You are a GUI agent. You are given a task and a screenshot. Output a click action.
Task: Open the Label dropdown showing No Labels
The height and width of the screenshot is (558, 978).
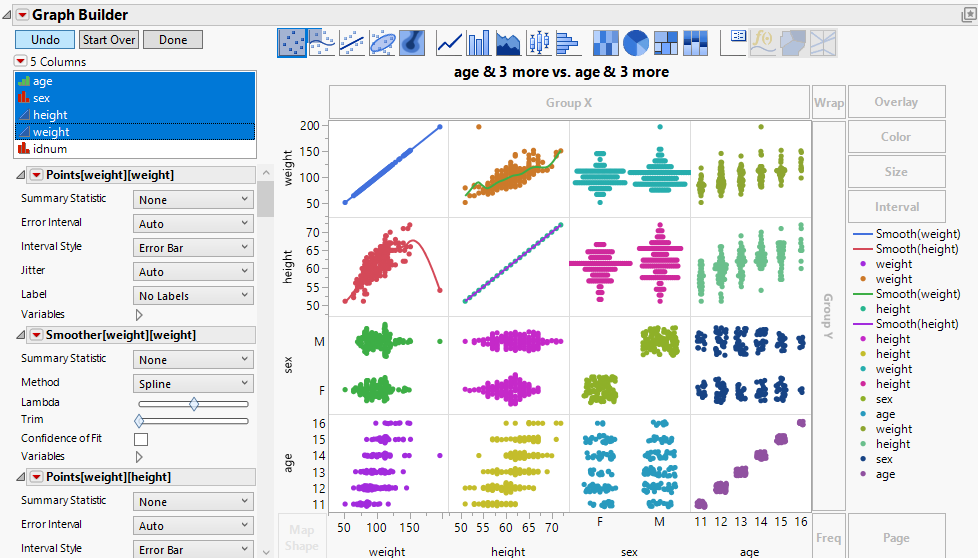click(194, 296)
